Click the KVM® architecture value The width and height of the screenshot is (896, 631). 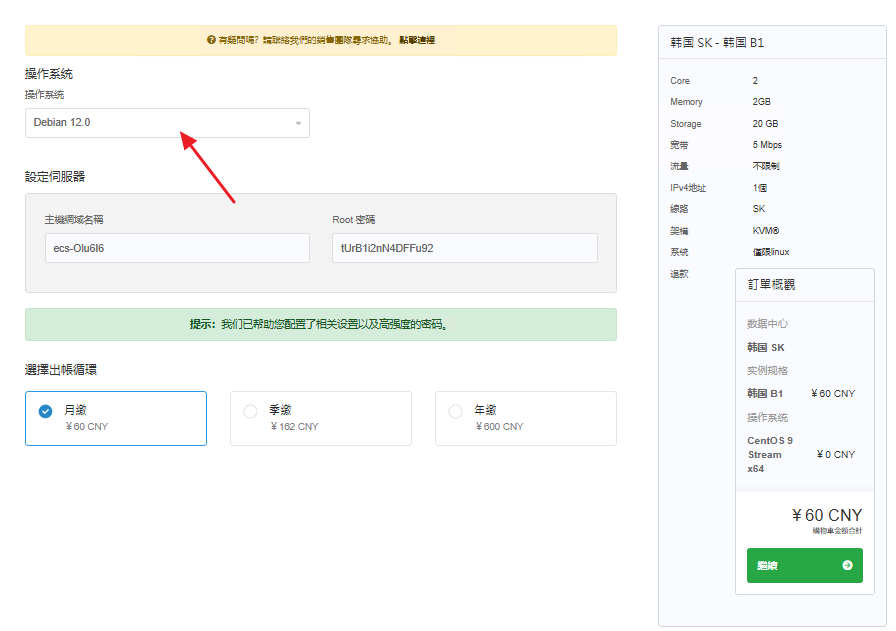[x=766, y=231]
